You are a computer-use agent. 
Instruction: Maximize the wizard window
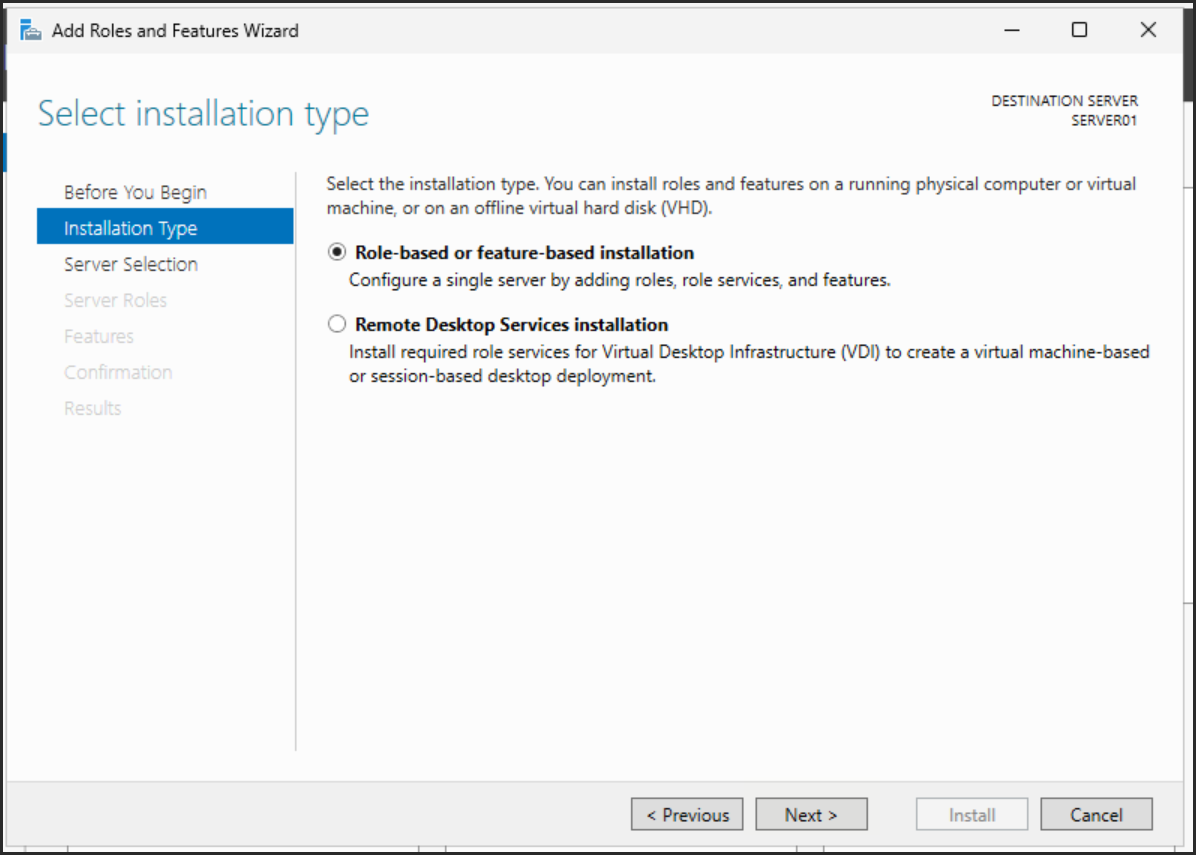(x=1079, y=30)
